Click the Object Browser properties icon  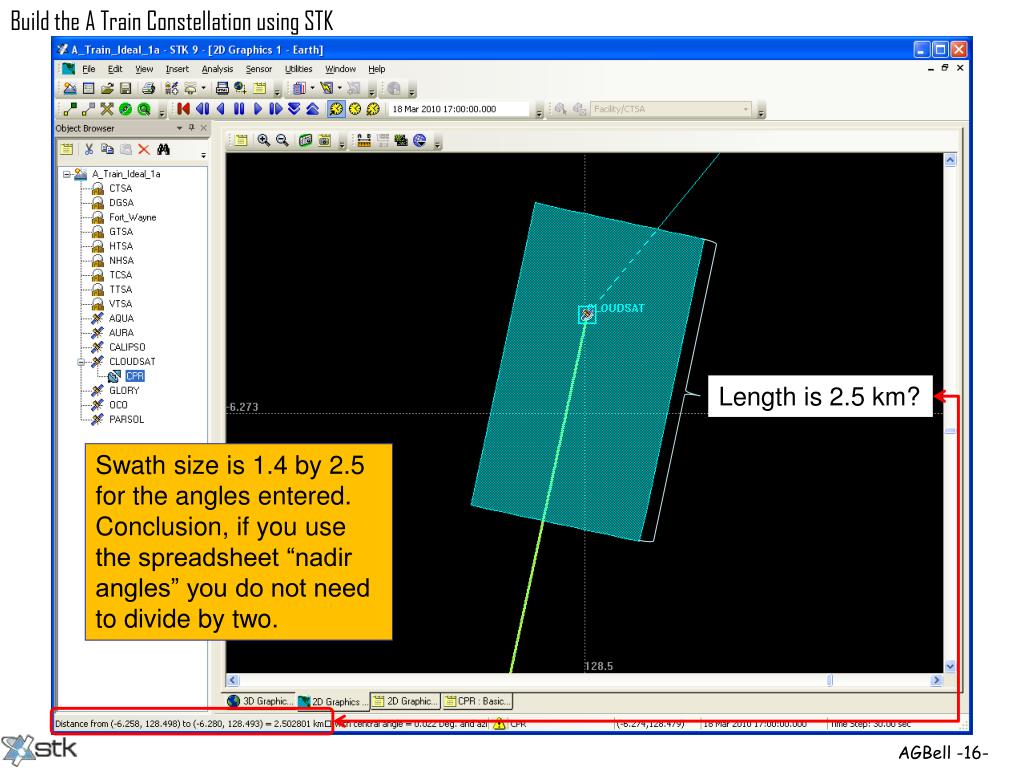[67, 150]
